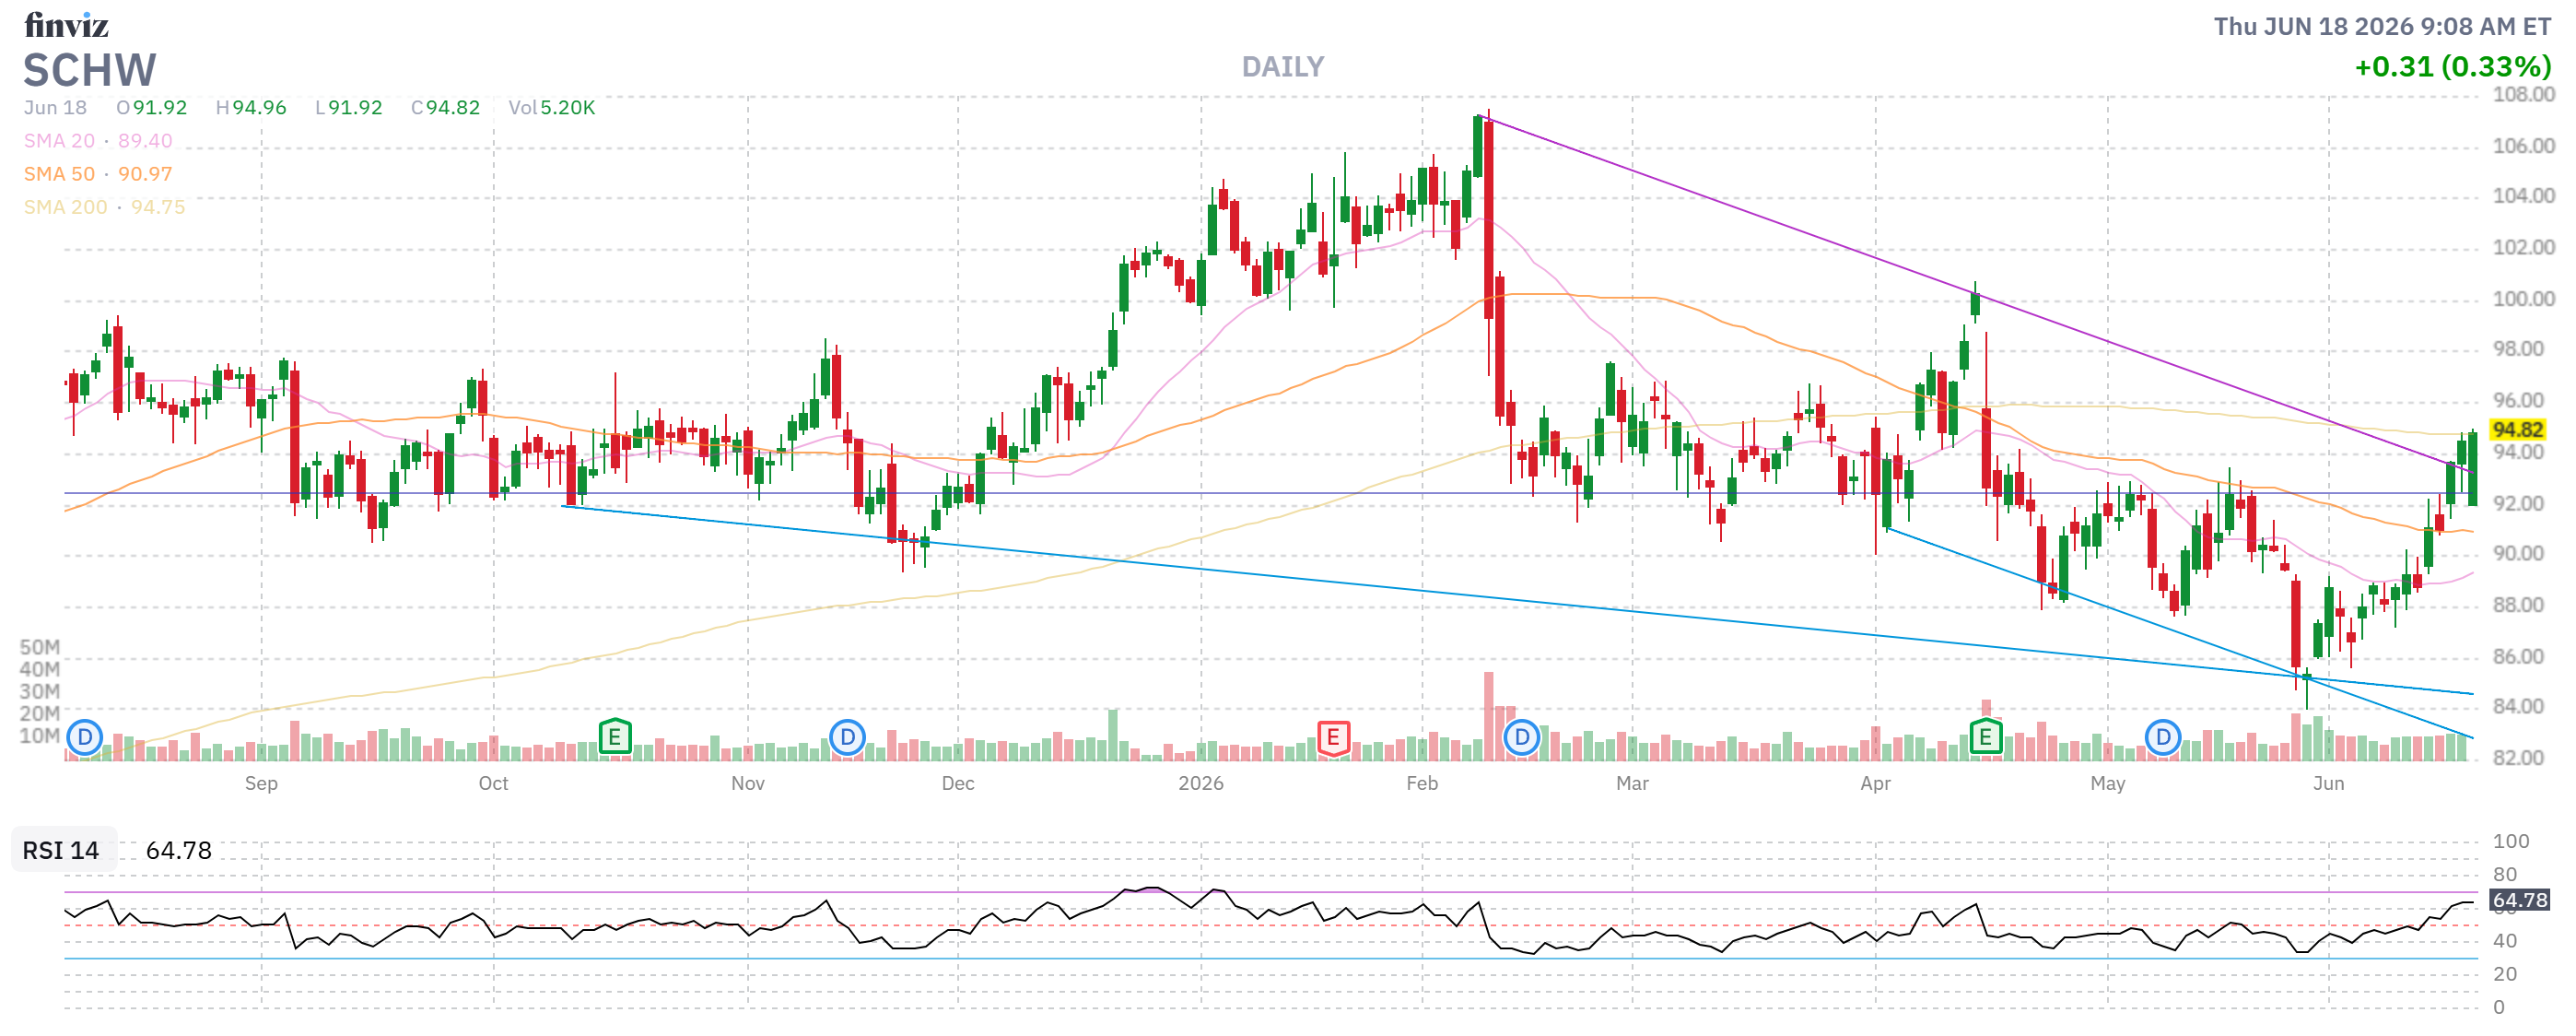Click the Jun label on the time axis
Image resolution: width=2576 pixels, height=1036 pixels.
pyautogui.click(x=2329, y=783)
